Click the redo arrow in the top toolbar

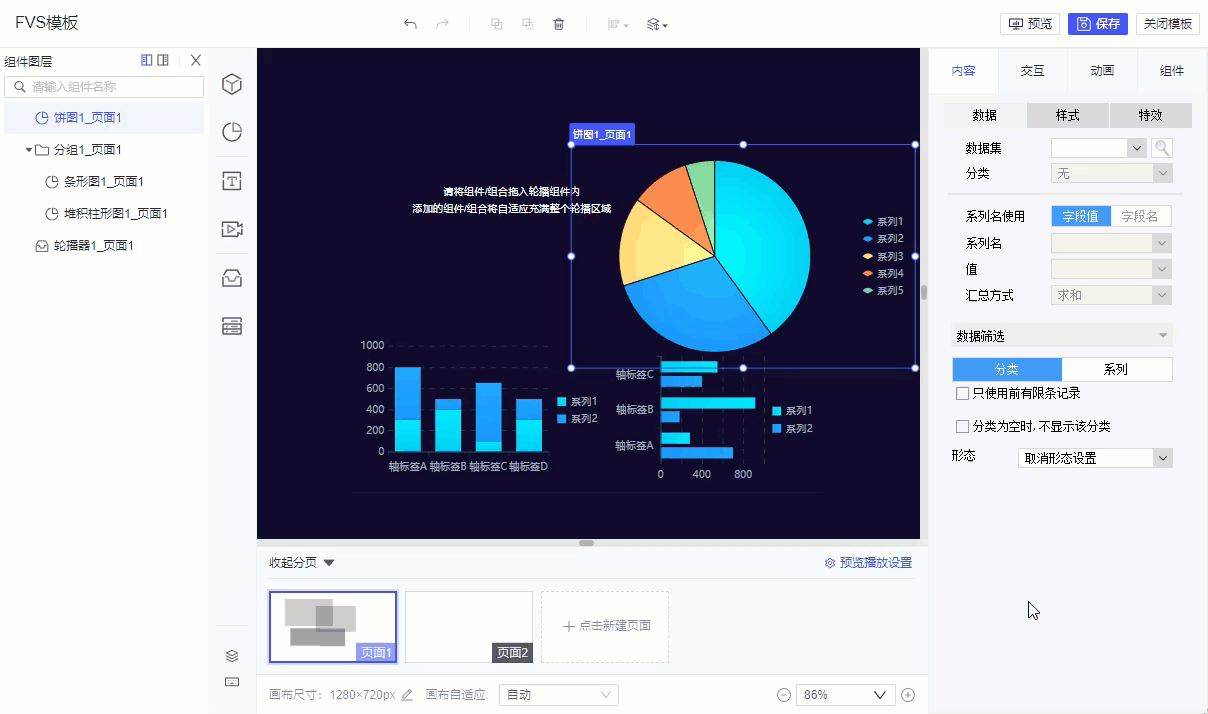pos(442,24)
